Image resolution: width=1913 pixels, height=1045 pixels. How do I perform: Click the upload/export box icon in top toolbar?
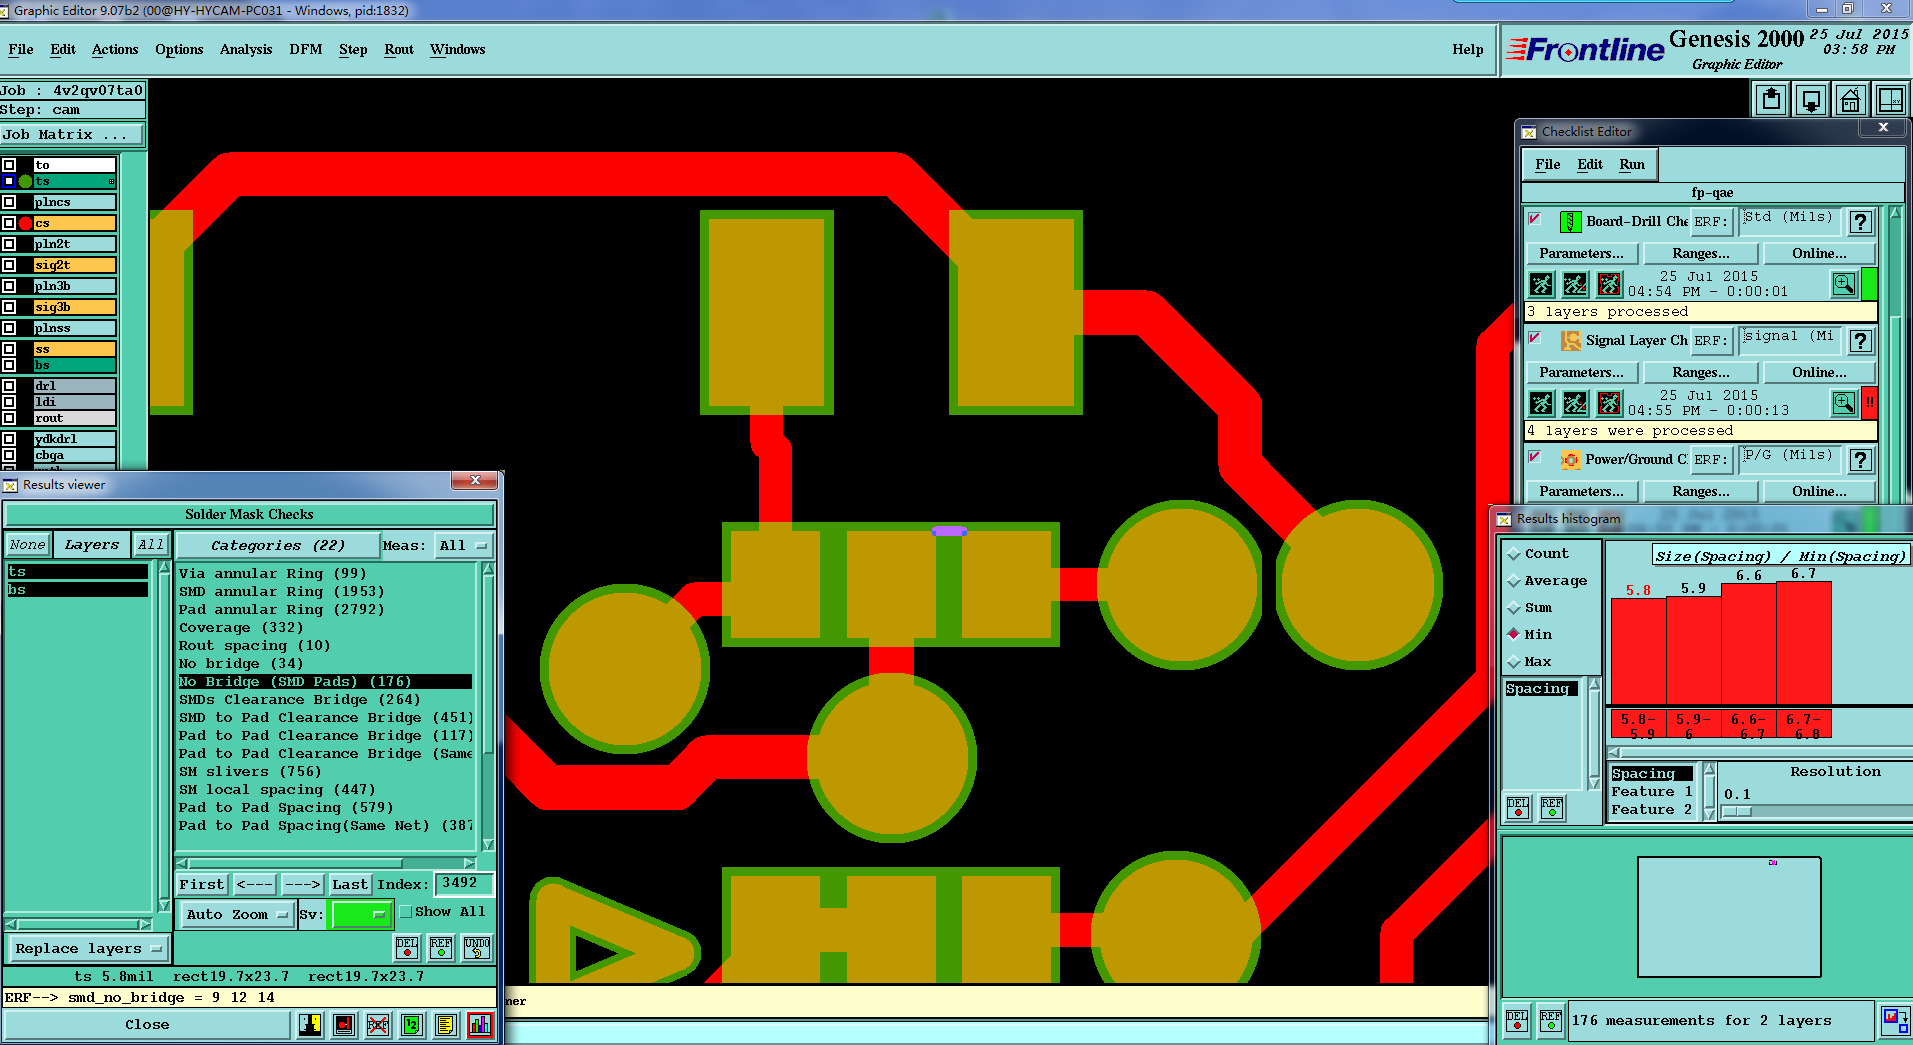[x=1772, y=100]
